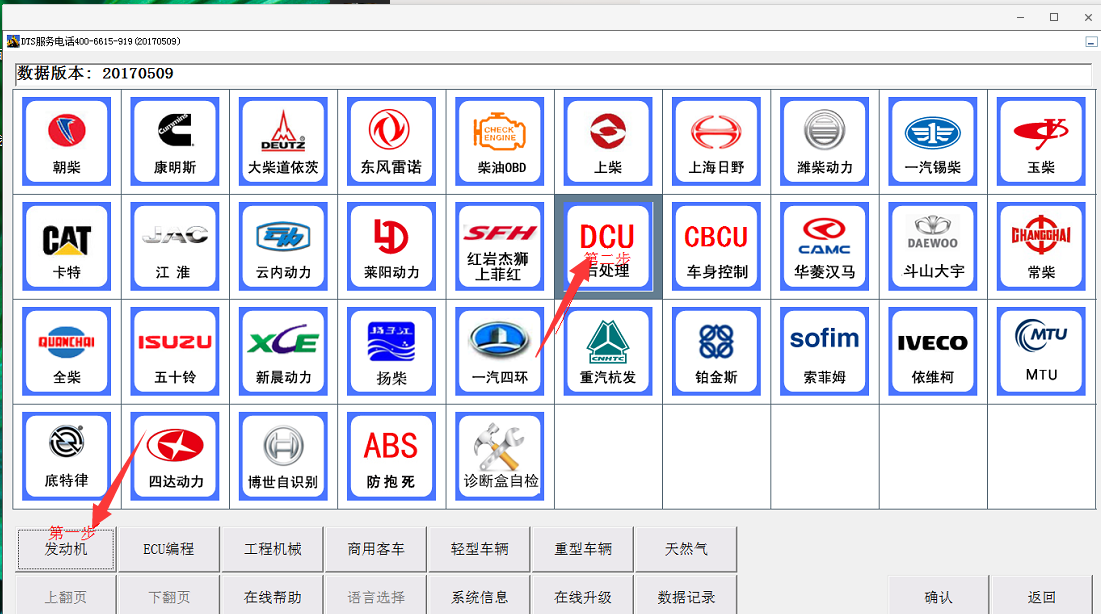Viewport: 1101px width, 614px height.
Task: Choose the 博世自识别 Bosch icon
Action: (283, 456)
